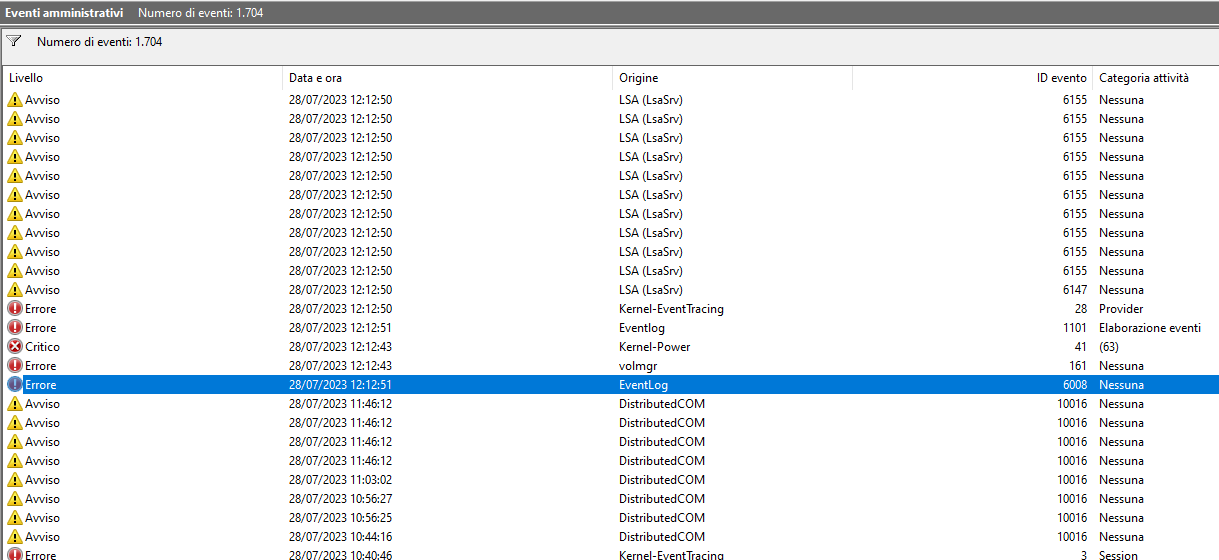Click Eventlog source in the 1101 row
This screenshot has width=1219, height=560.
(x=642, y=328)
